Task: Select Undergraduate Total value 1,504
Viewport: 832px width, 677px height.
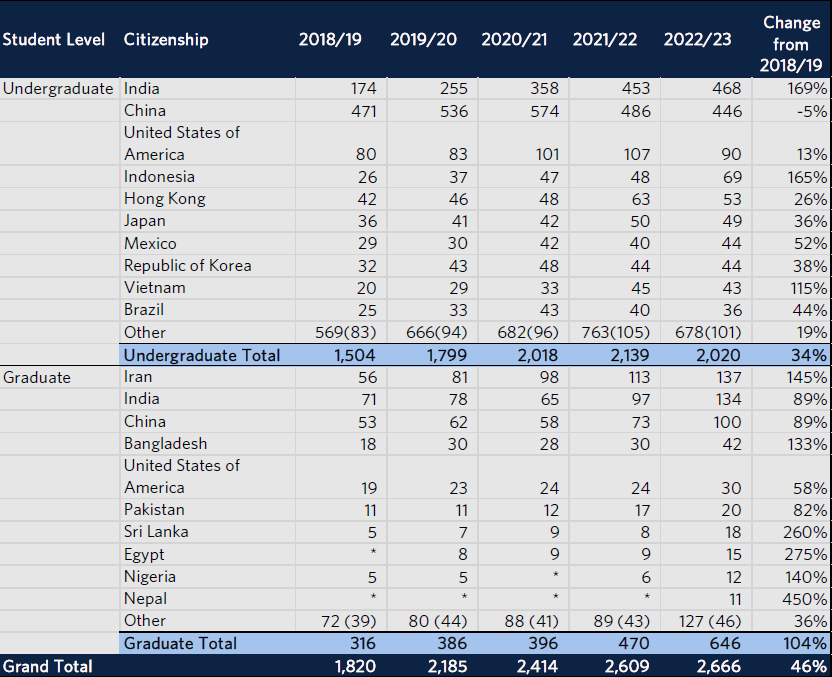Action: 355,355
